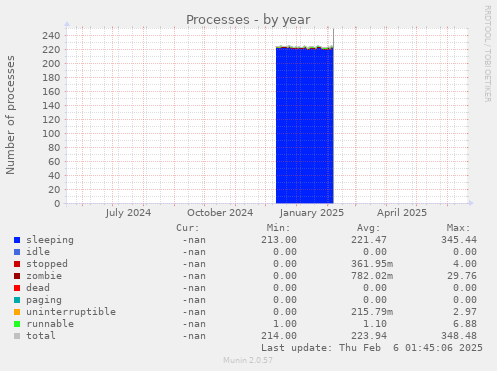Click the 'Min:' column header
The width and height of the screenshot is (497, 371).
(x=278, y=228)
